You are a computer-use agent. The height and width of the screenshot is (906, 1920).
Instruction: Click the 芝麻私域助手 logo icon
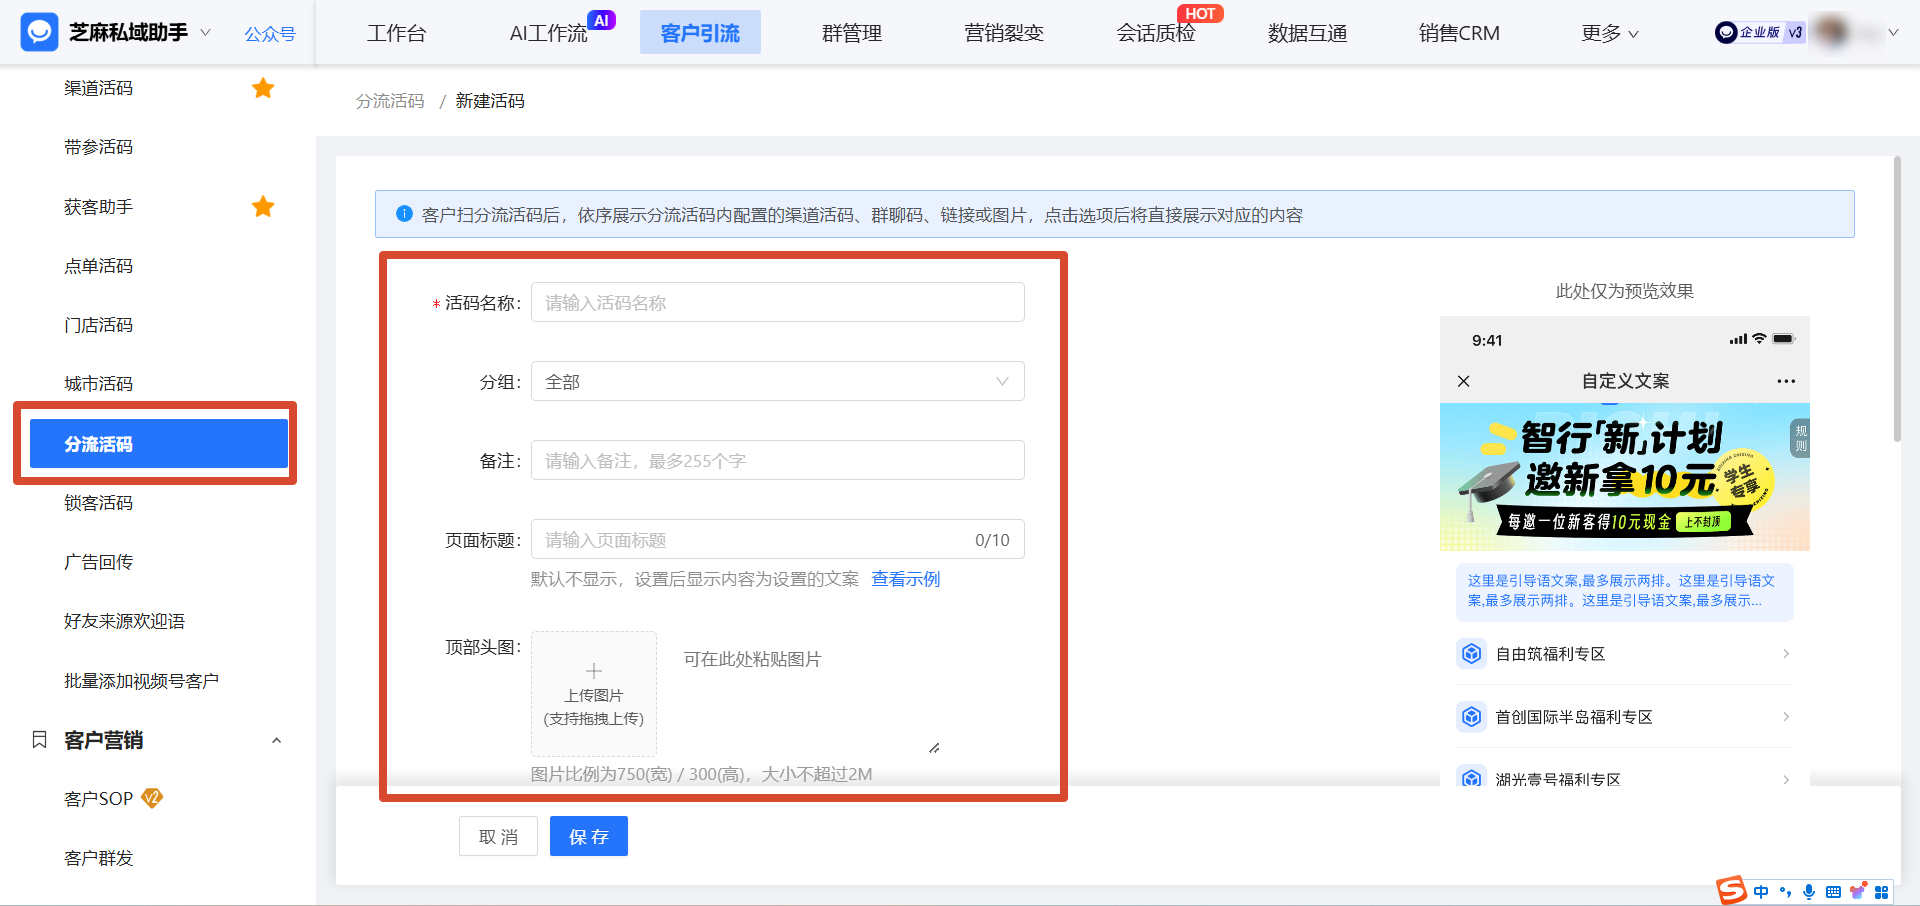point(39,32)
